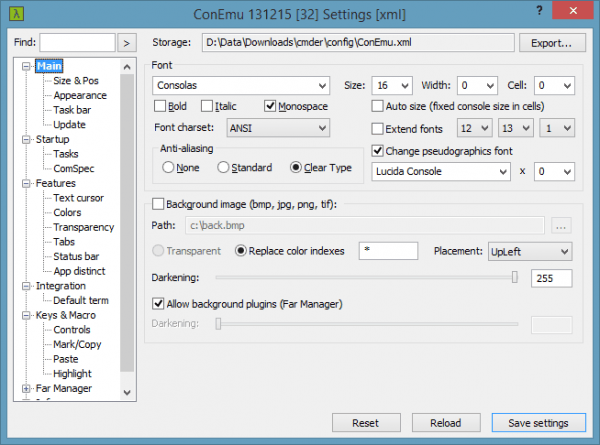Enable the Bold font checkbox
Image resolution: width=600 pixels, height=445 pixels.
point(161,106)
